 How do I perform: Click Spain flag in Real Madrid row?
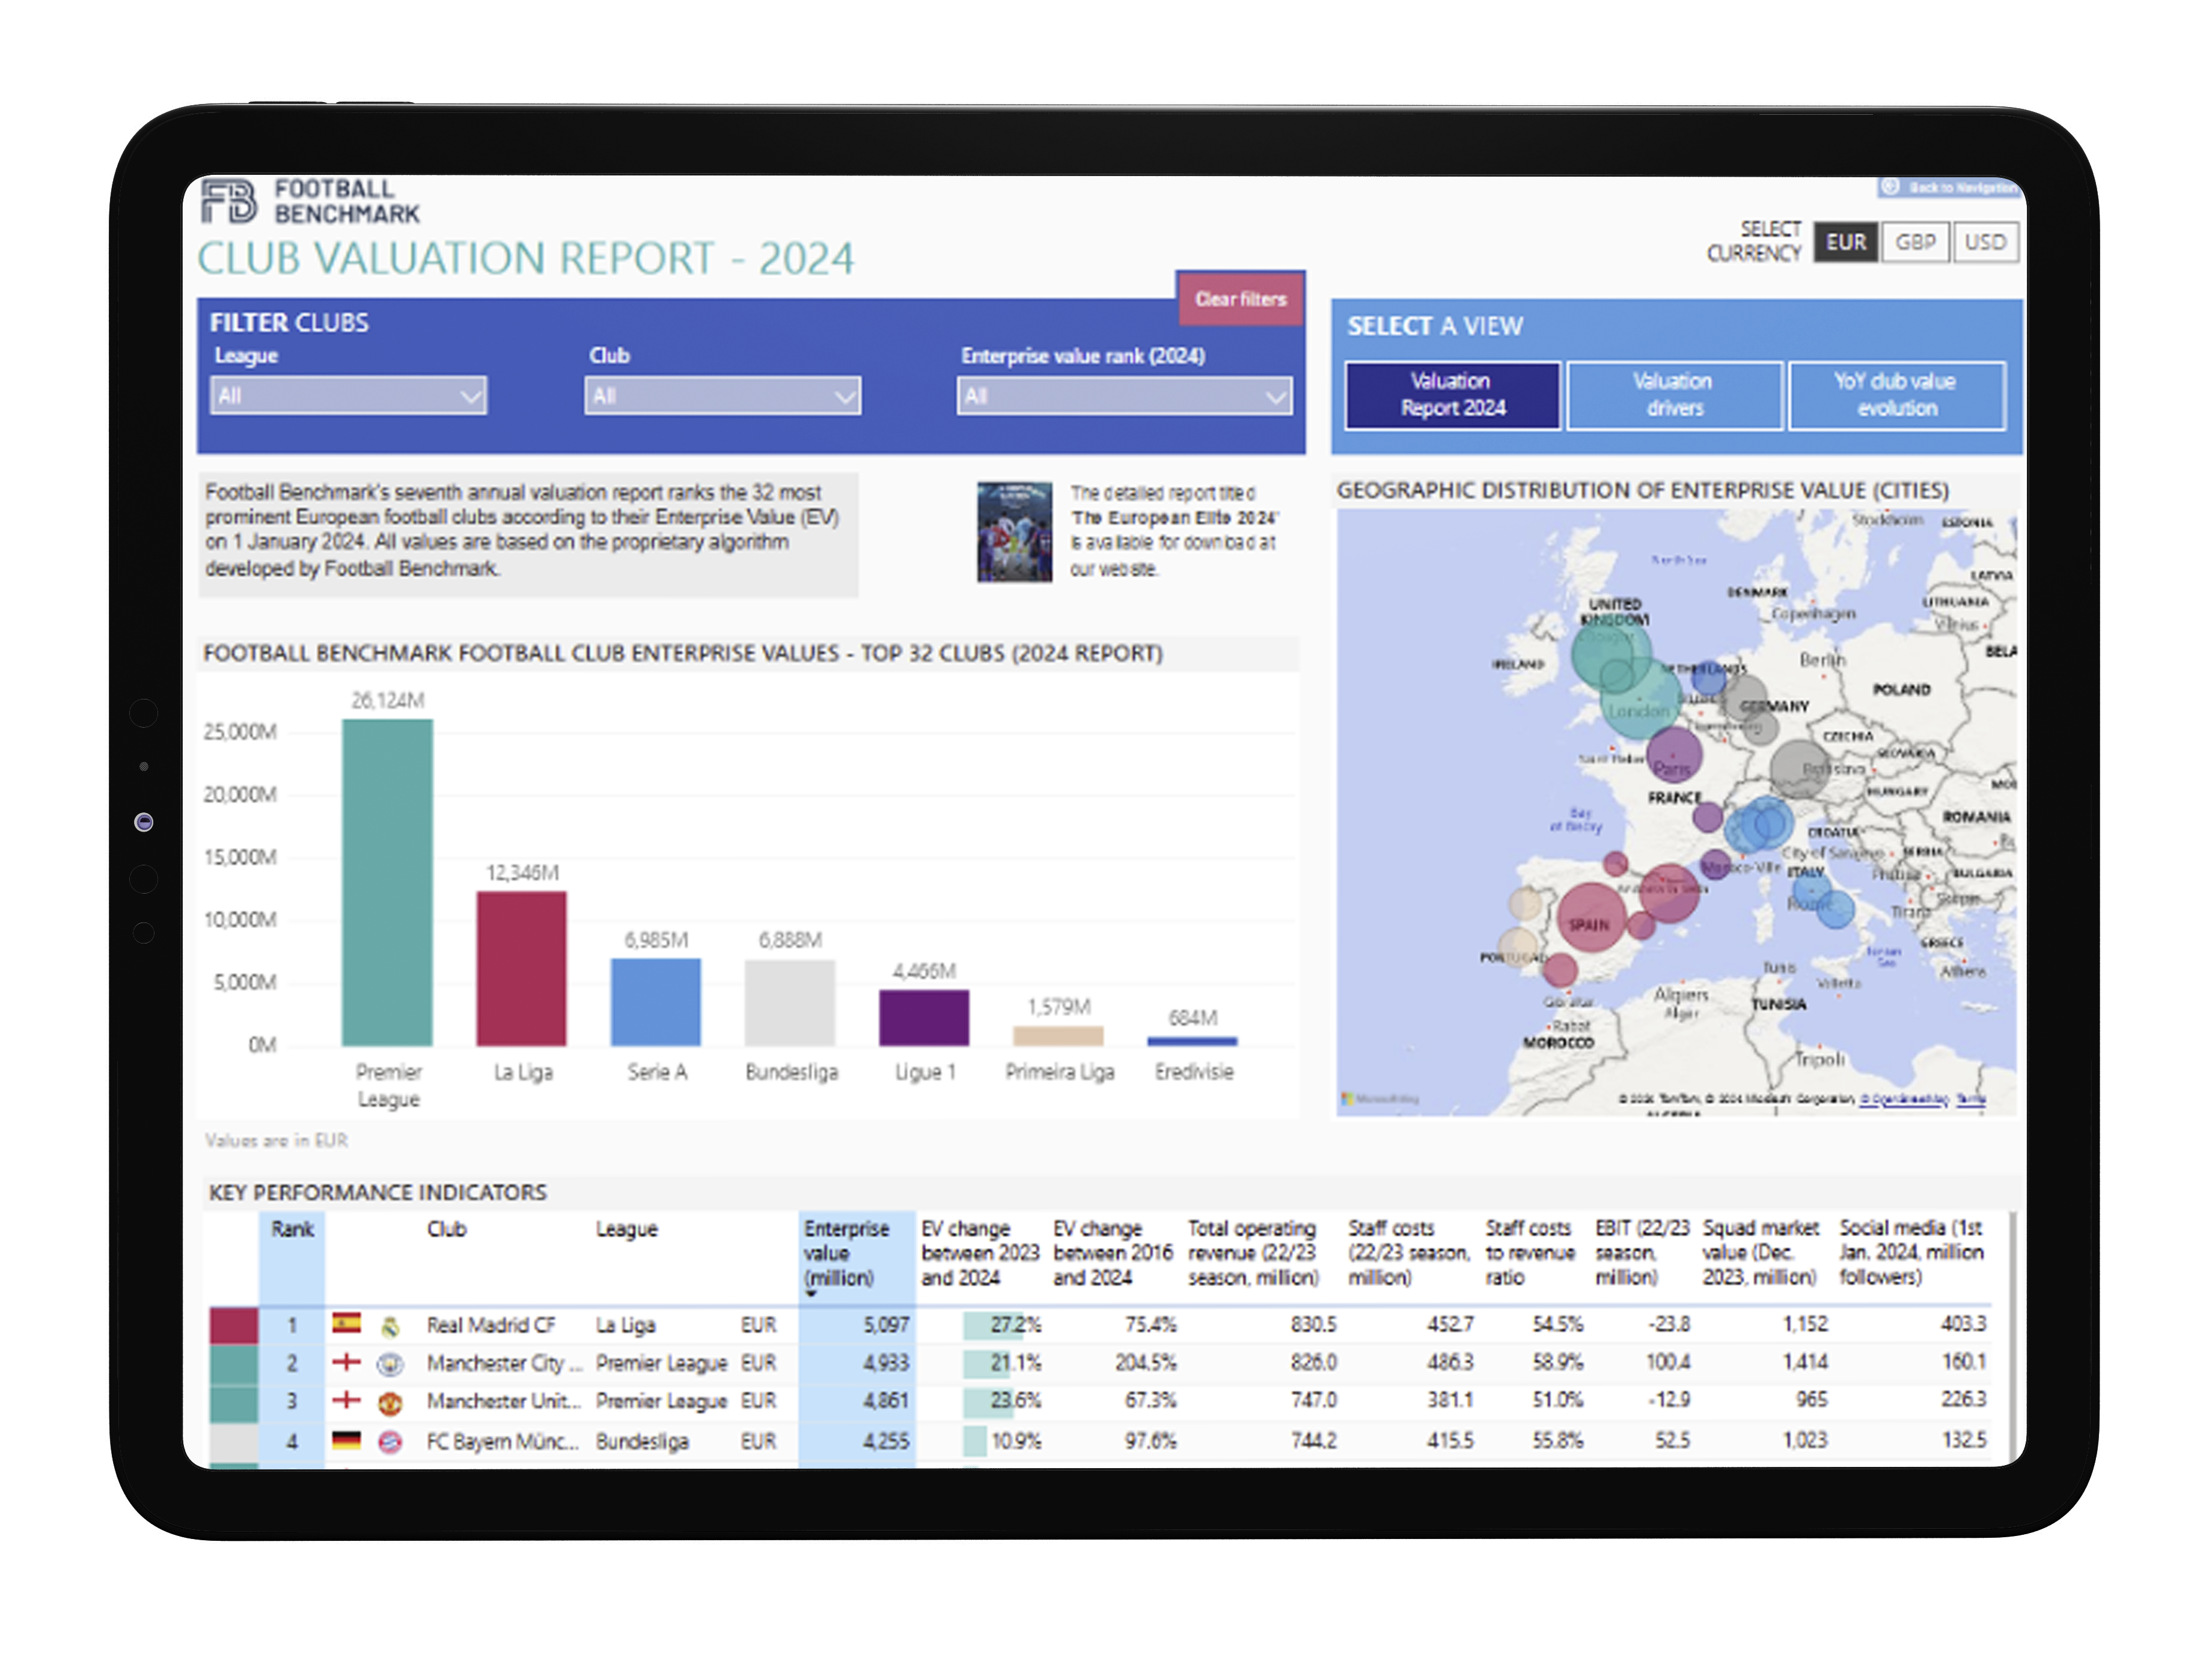pos(346,1324)
